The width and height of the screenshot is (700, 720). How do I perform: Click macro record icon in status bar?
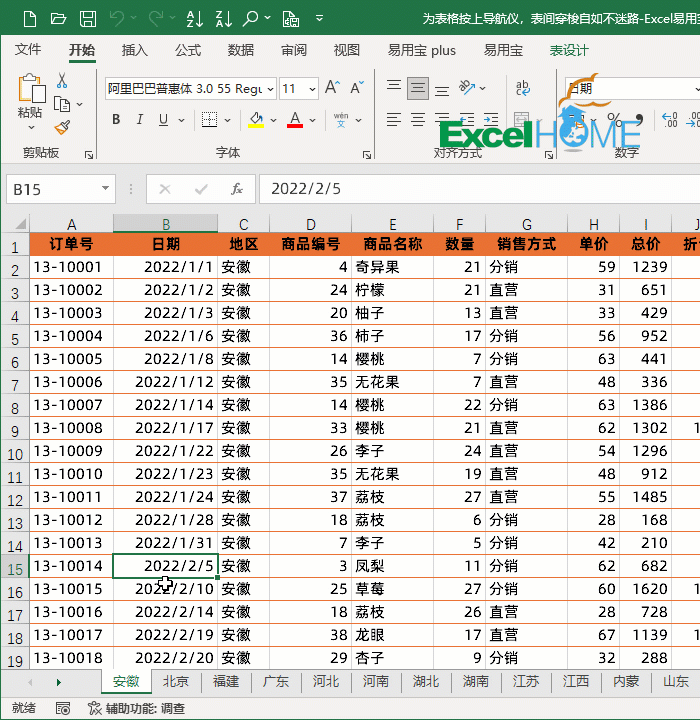pyautogui.click(x=63, y=709)
